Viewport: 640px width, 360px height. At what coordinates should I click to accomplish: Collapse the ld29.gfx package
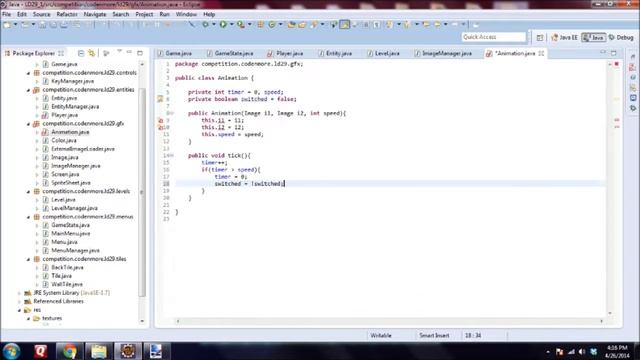click(29, 124)
